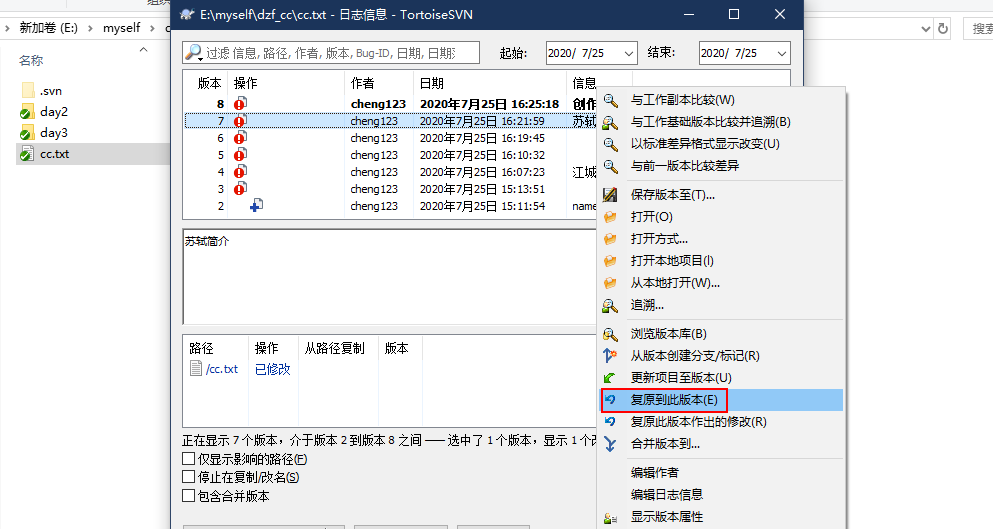Select revision 4 row dated 16:07:23
Image resolution: width=993 pixels, height=529 pixels.
point(390,172)
